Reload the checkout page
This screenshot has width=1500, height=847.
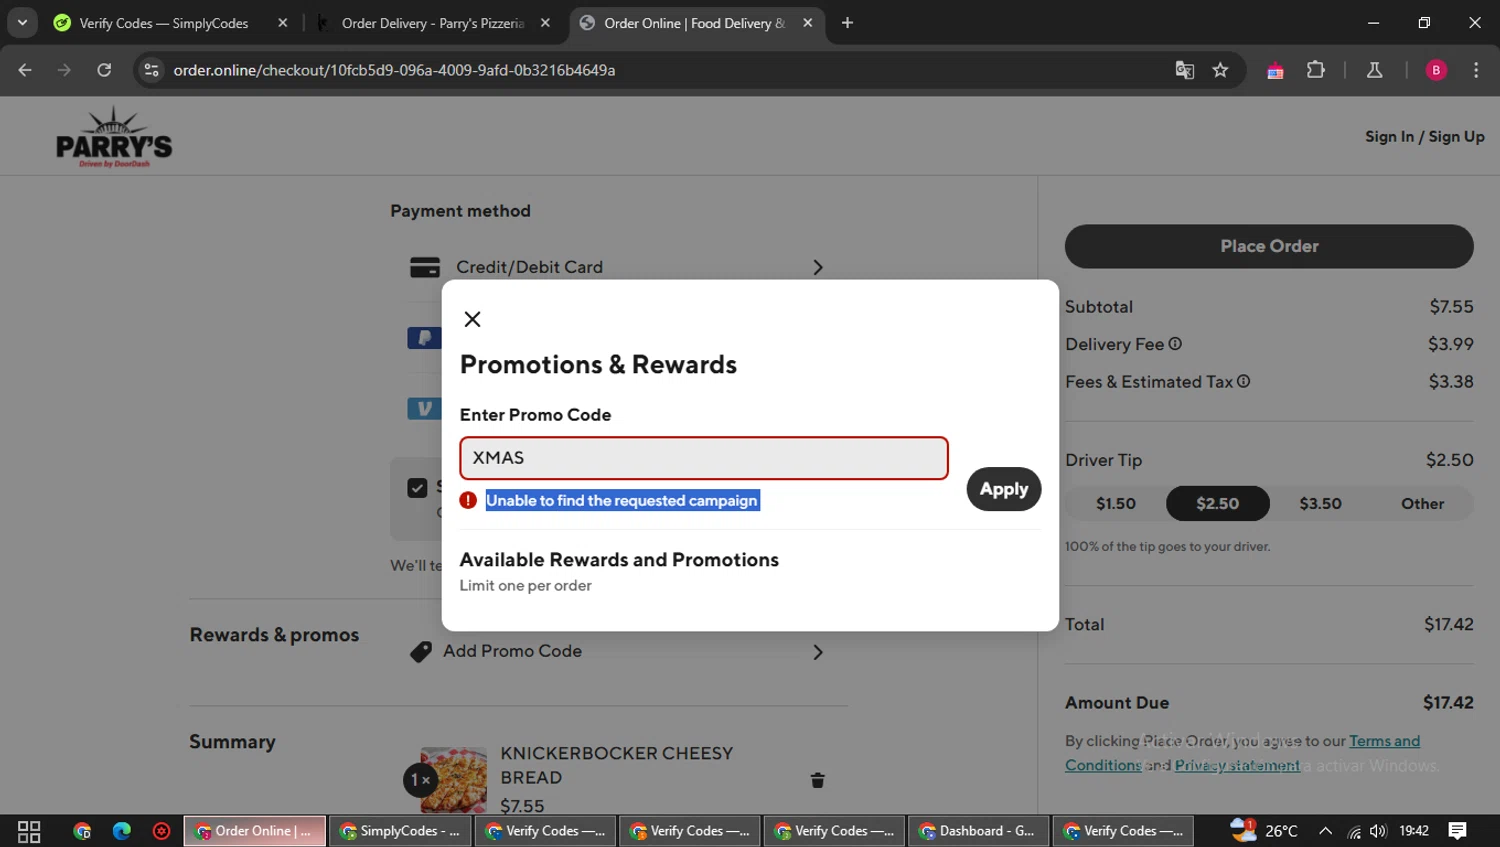click(104, 70)
